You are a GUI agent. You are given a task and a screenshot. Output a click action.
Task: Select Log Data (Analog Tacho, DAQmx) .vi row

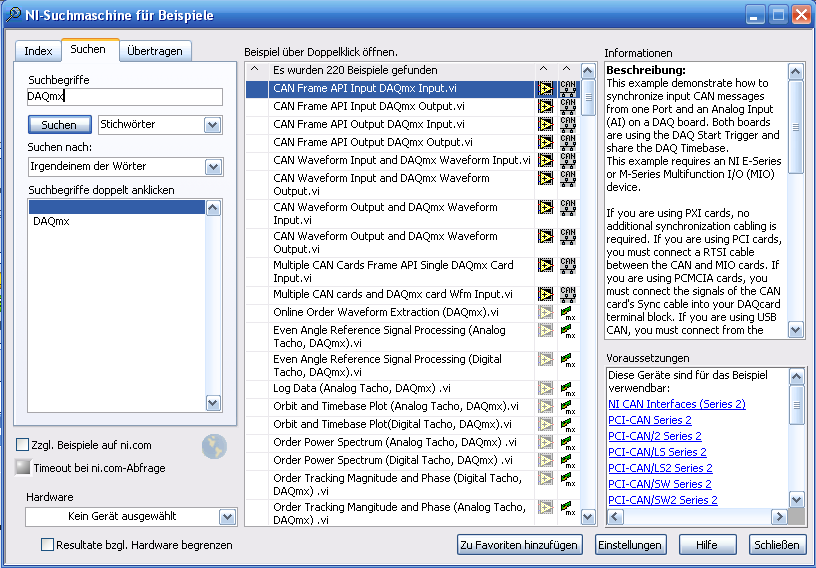click(x=401, y=388)
